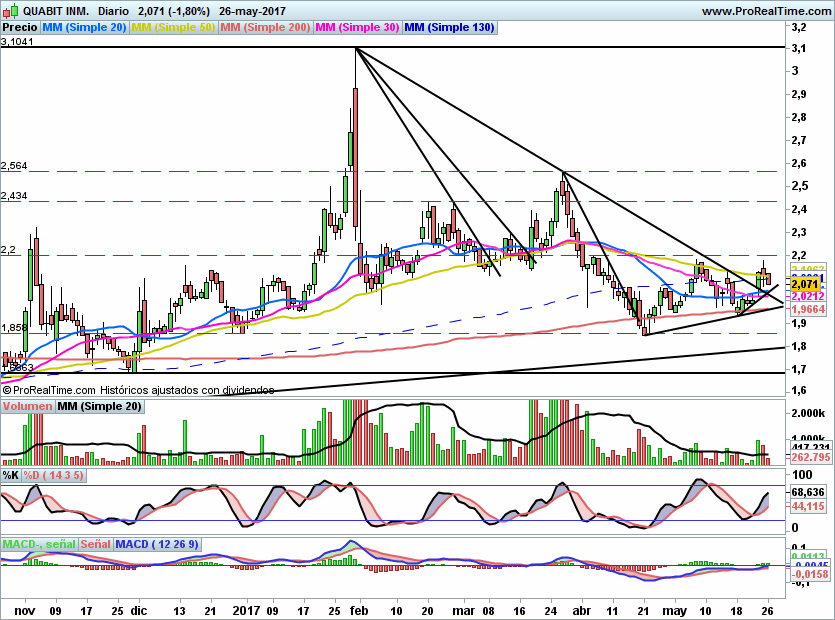The height and width of the screenshot is (620, 835).
Task: Click the 1,858 support level label
Action: (x=14, y=328)
